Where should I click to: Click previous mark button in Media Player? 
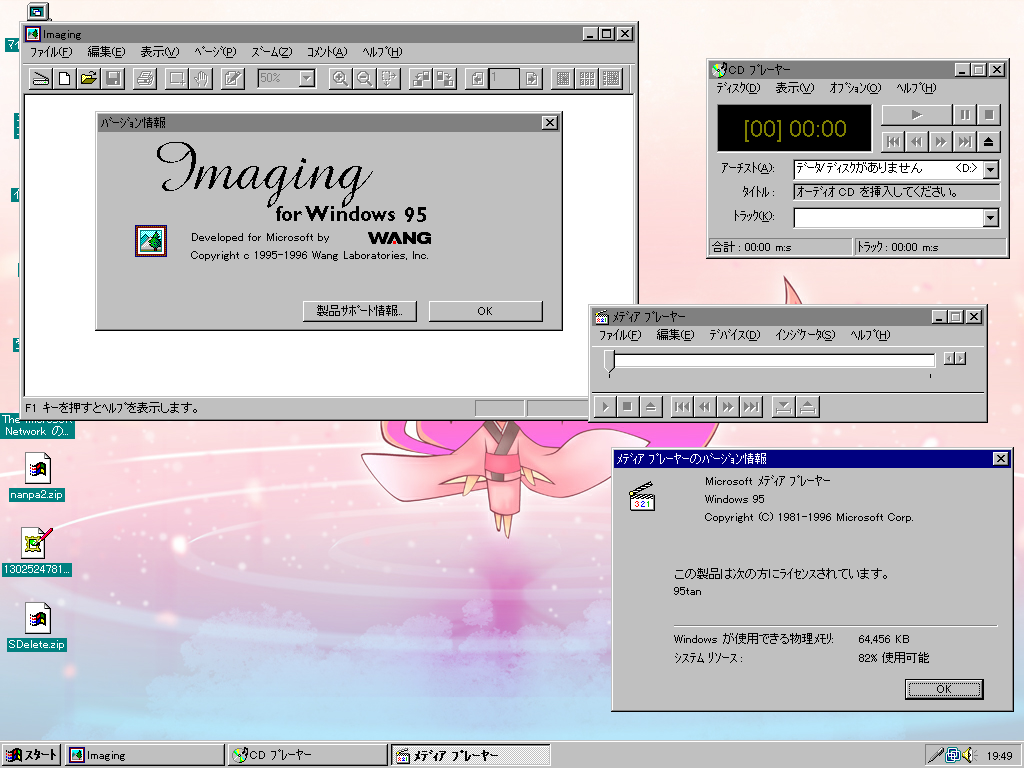[x=682, y=407]
